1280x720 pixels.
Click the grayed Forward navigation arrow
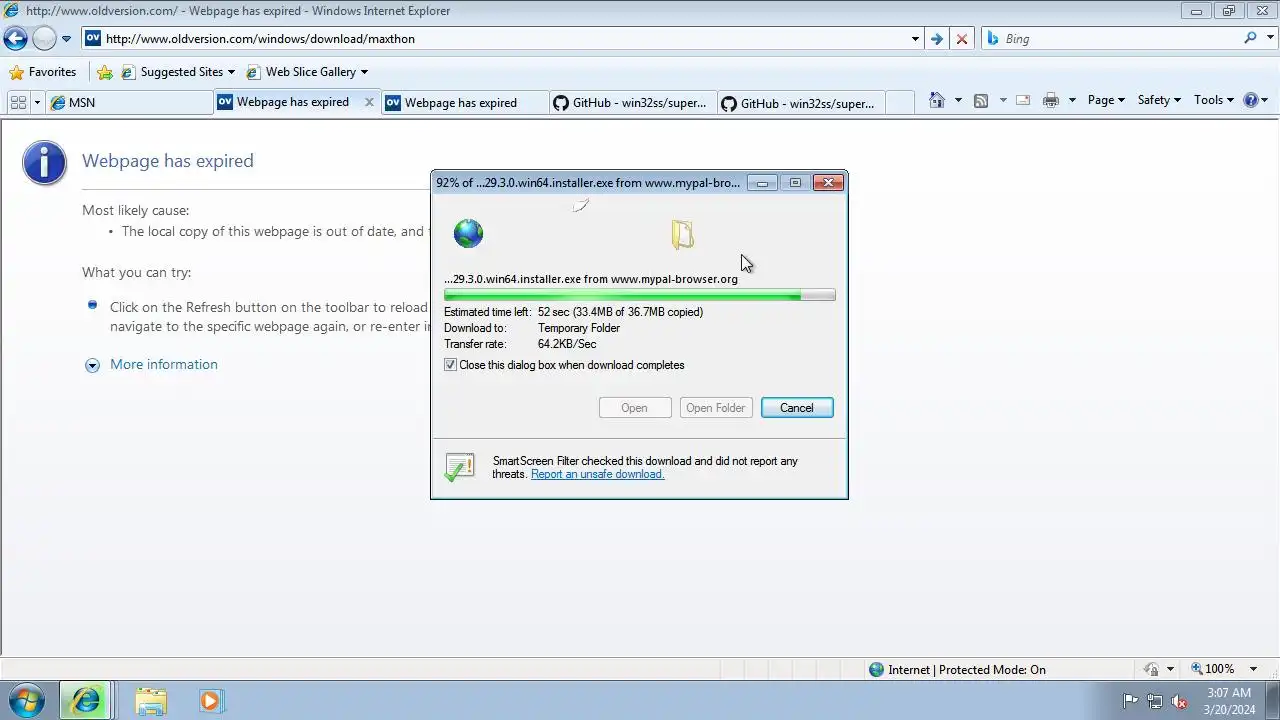[44, 39]
